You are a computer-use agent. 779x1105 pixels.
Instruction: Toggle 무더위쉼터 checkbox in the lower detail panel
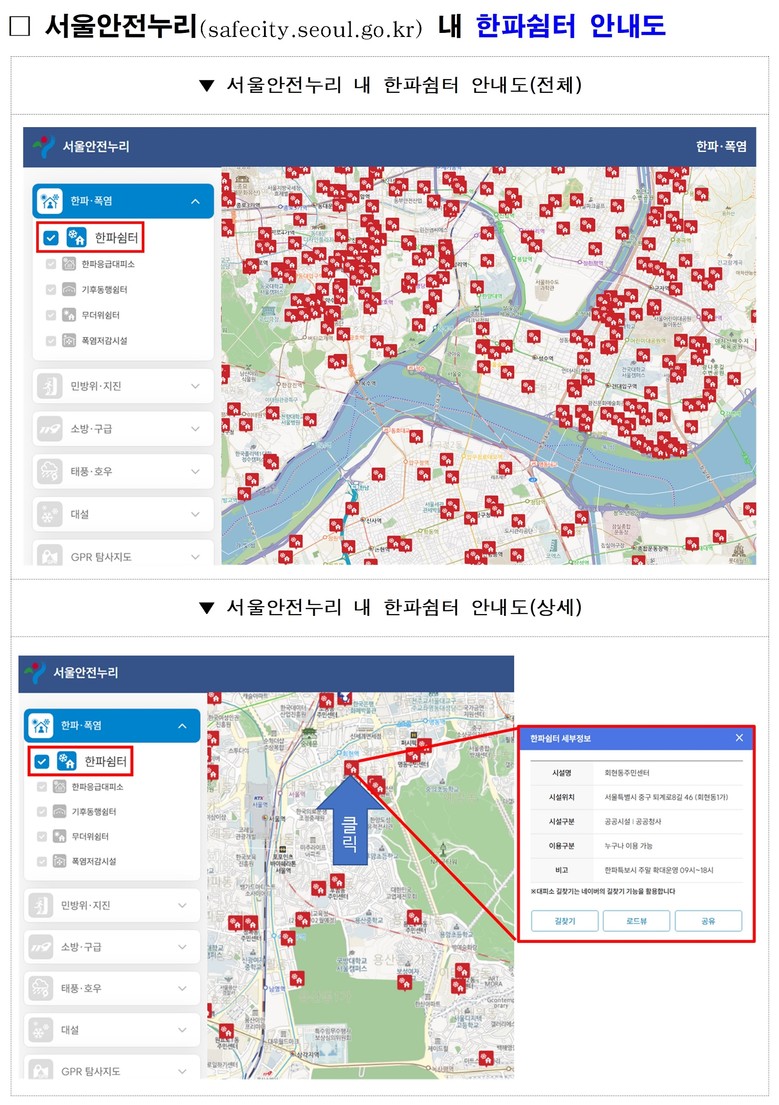click(x=42, y=836)
